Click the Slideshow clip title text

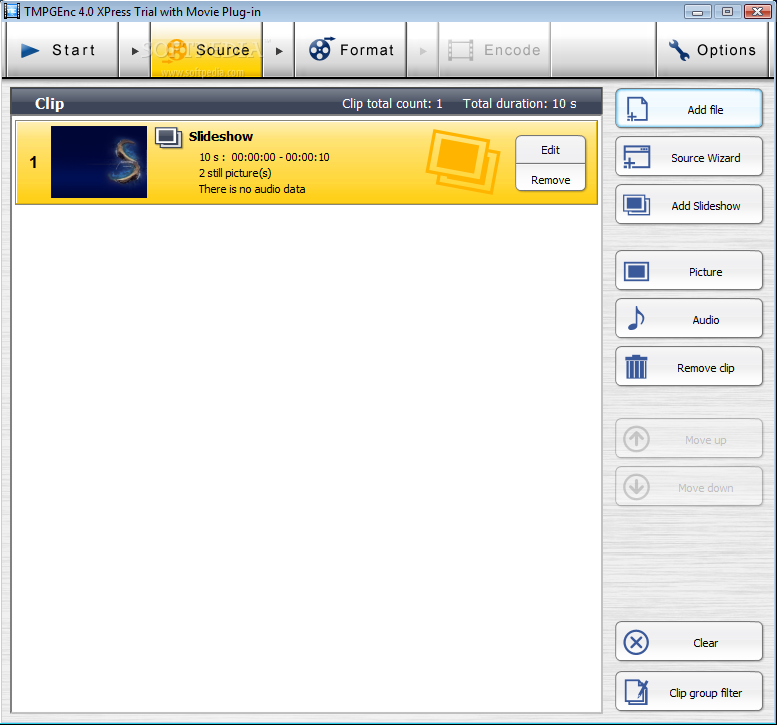click(x=221, y=136)
